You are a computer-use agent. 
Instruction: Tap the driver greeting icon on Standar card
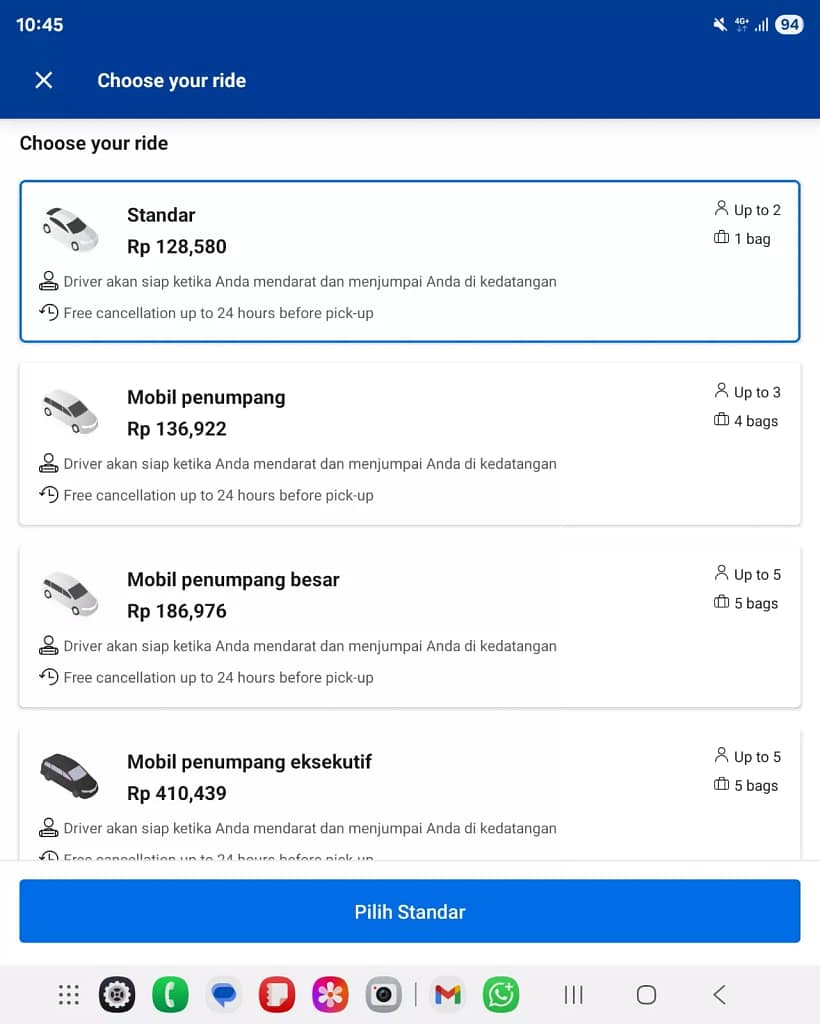coord(49,281)
